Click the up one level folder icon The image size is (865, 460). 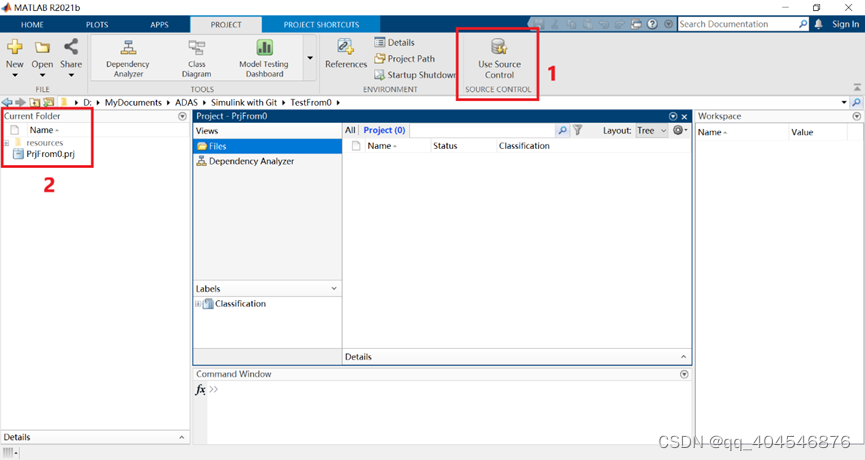point(35,103)
